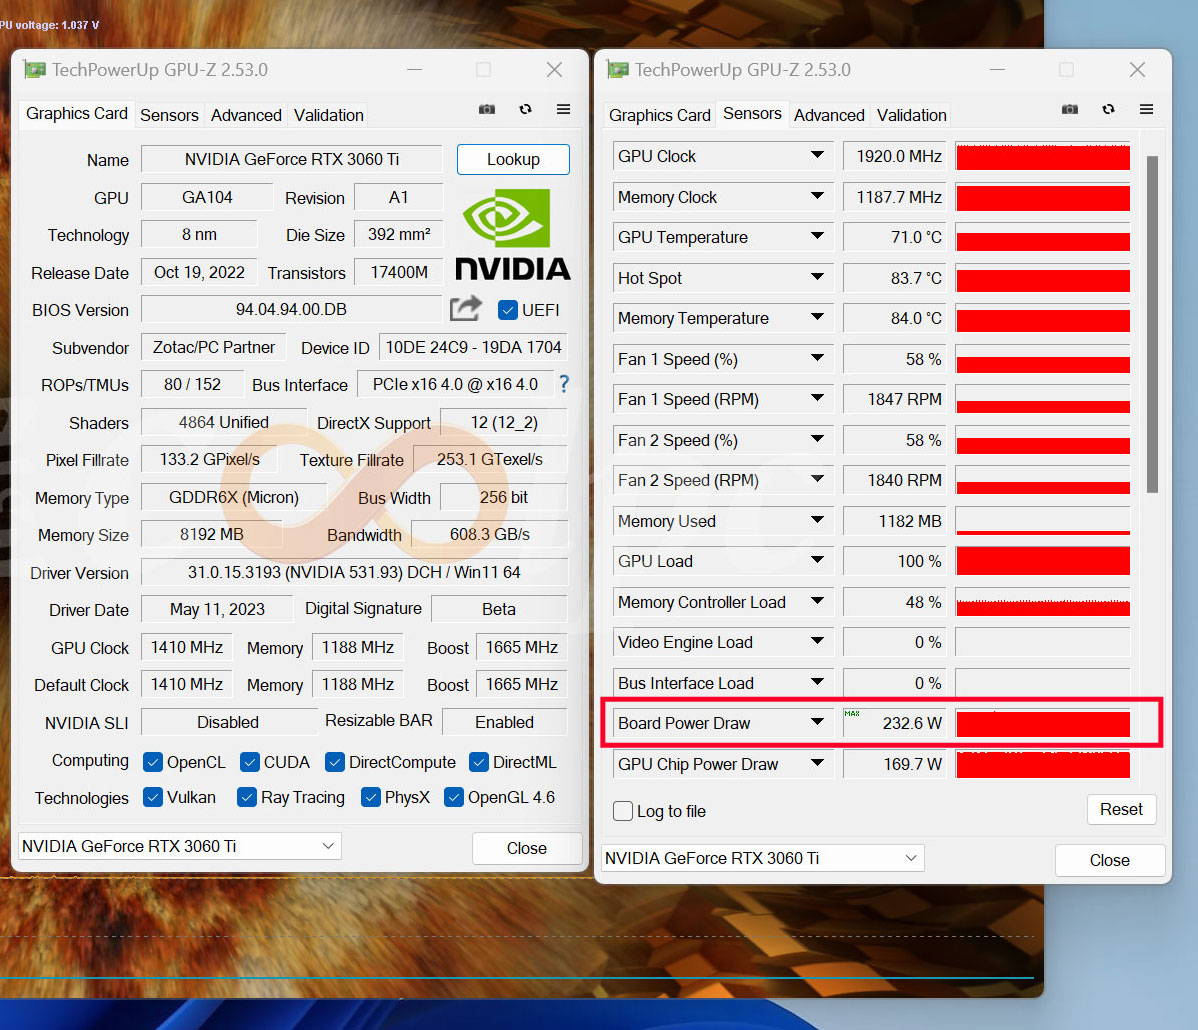Click the BIOS Version field 94.04.94.00.DB
1198x1030 pixels.
pyautogui.click(x=291, y=309)
